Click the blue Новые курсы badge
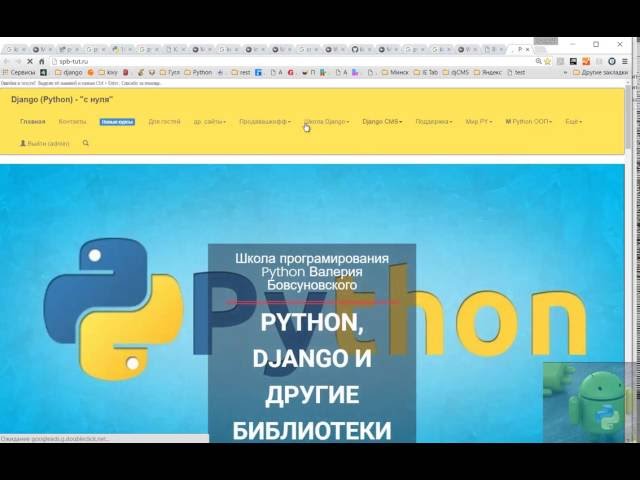Screen dimensions: 640x480 point(117,122)
